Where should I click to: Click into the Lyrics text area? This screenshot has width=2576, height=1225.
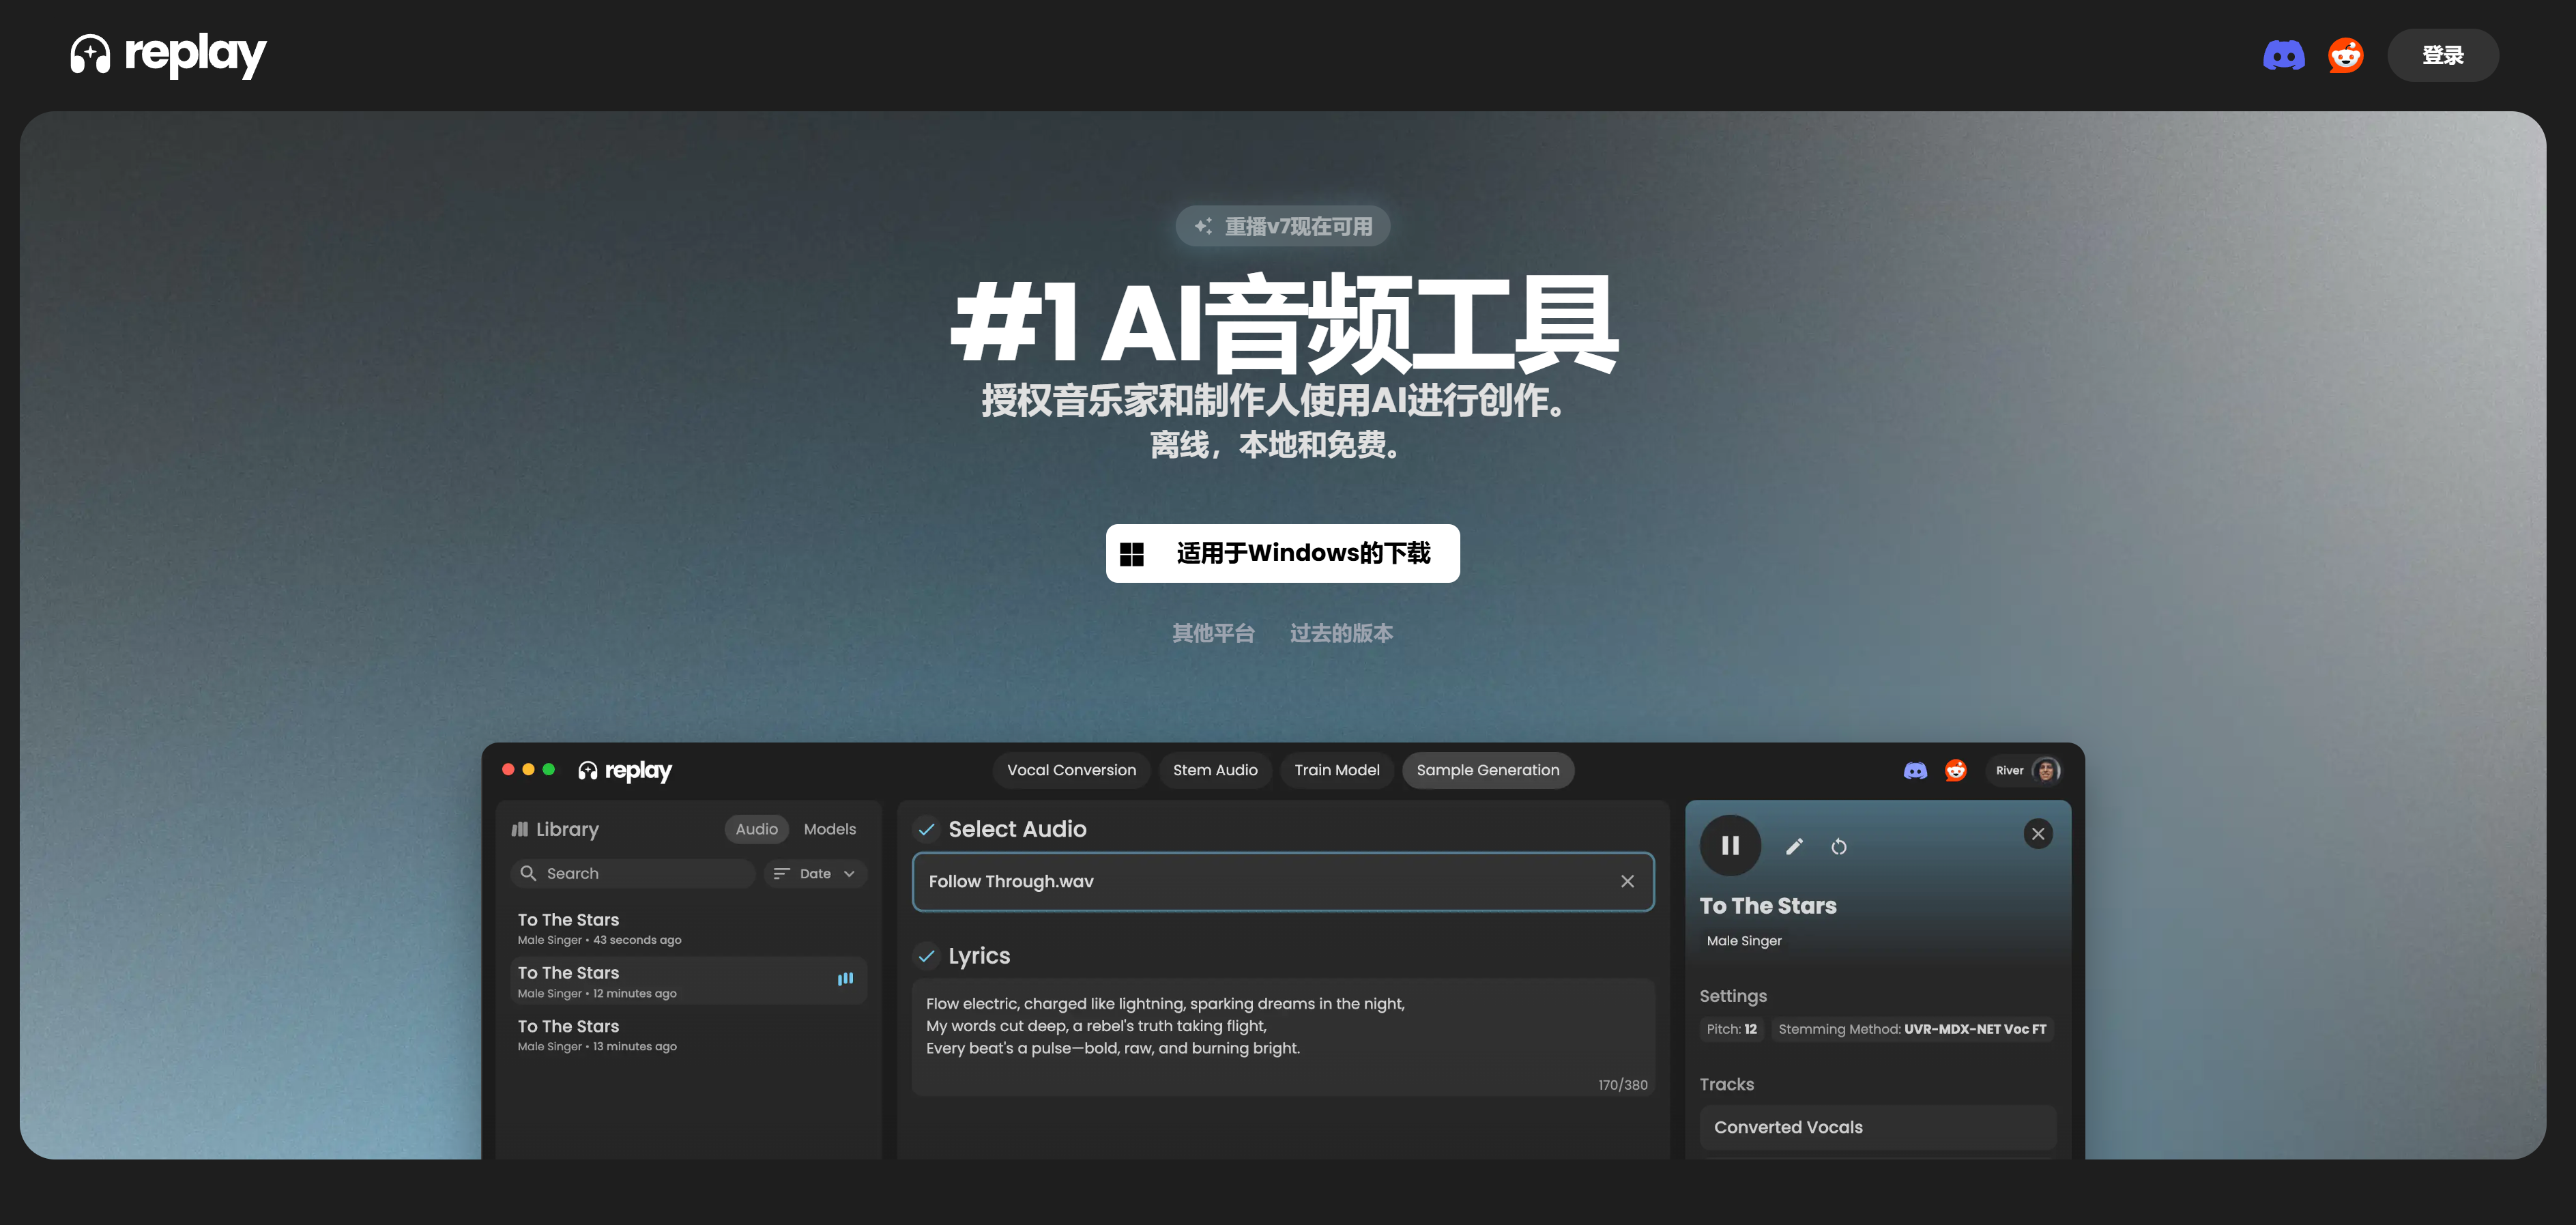pyautogui.click(x=1283, y=1036)
